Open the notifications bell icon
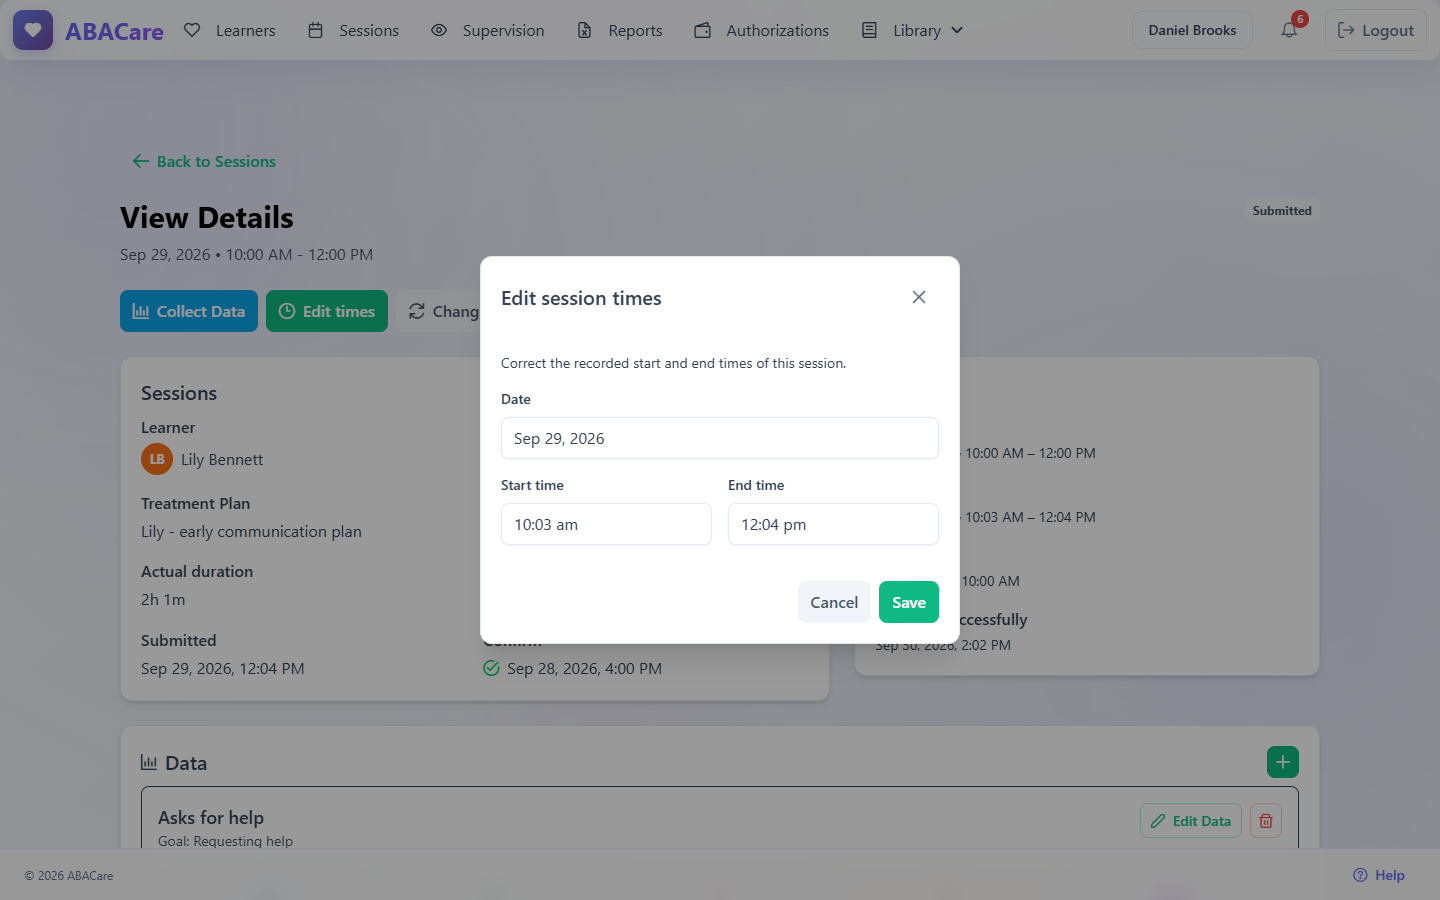The height and width of the screenshot is (900, 1440). point(1289,30)
